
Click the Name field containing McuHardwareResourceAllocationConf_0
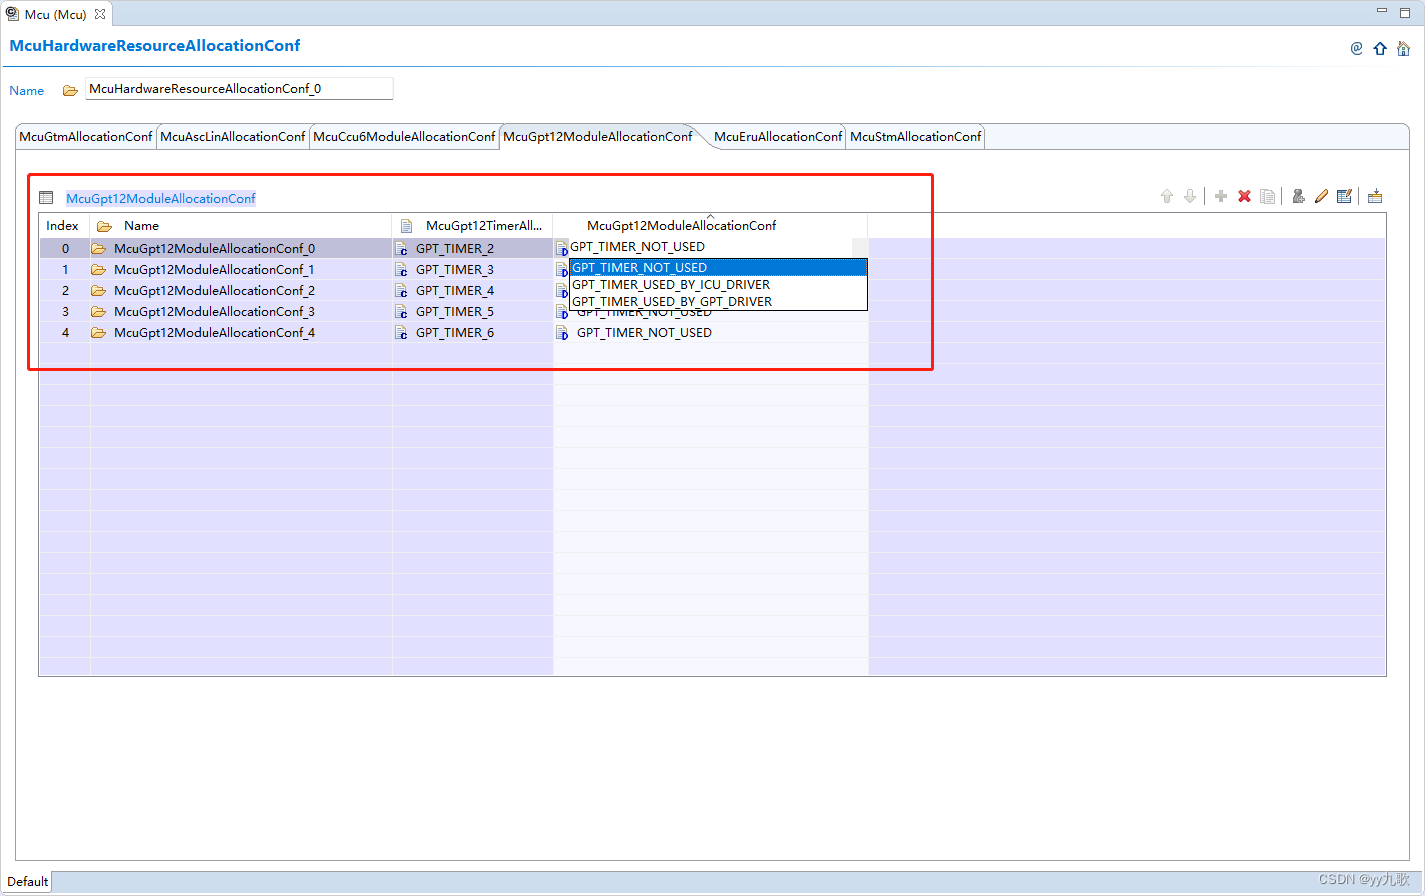[239, 89]
